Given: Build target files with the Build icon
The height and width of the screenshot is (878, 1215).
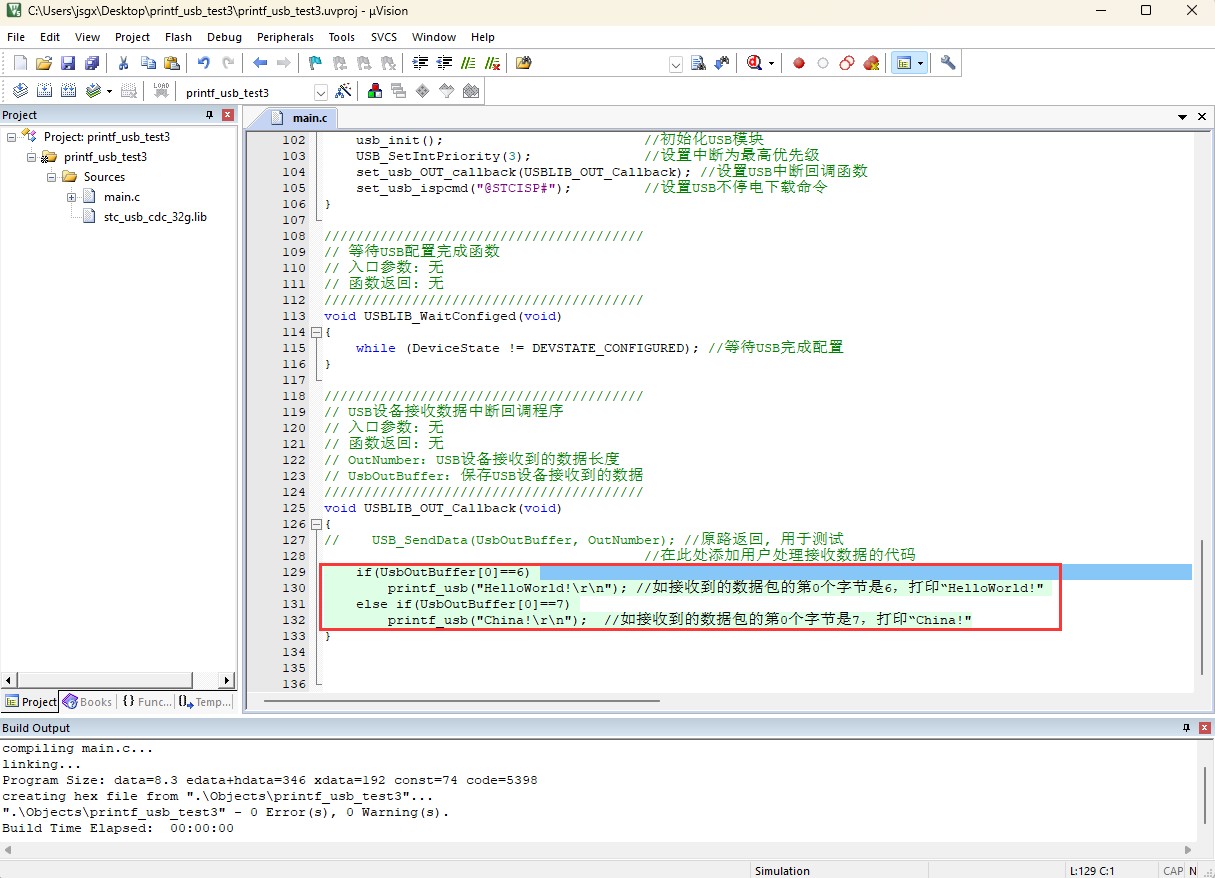Looking at the screenshot, I should pos(44,91).
